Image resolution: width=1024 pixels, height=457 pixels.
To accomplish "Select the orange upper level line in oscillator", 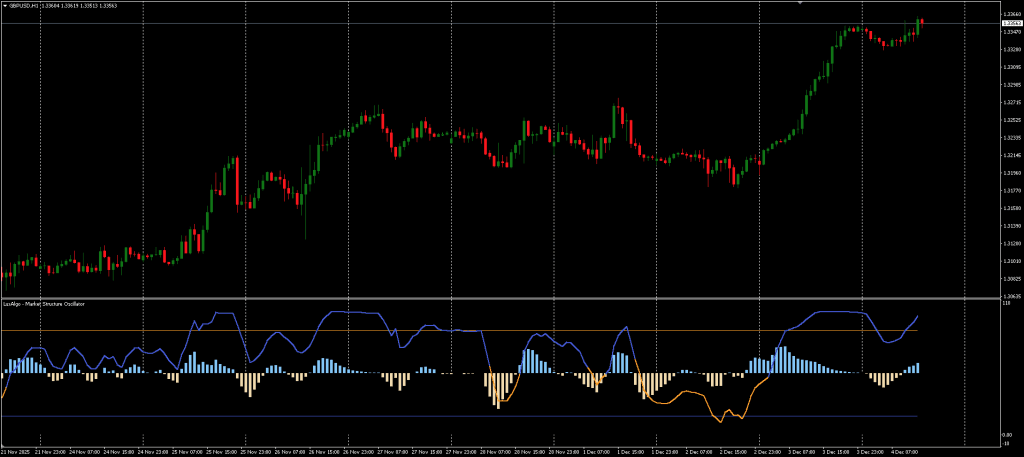I will click(x=459, y=330).
